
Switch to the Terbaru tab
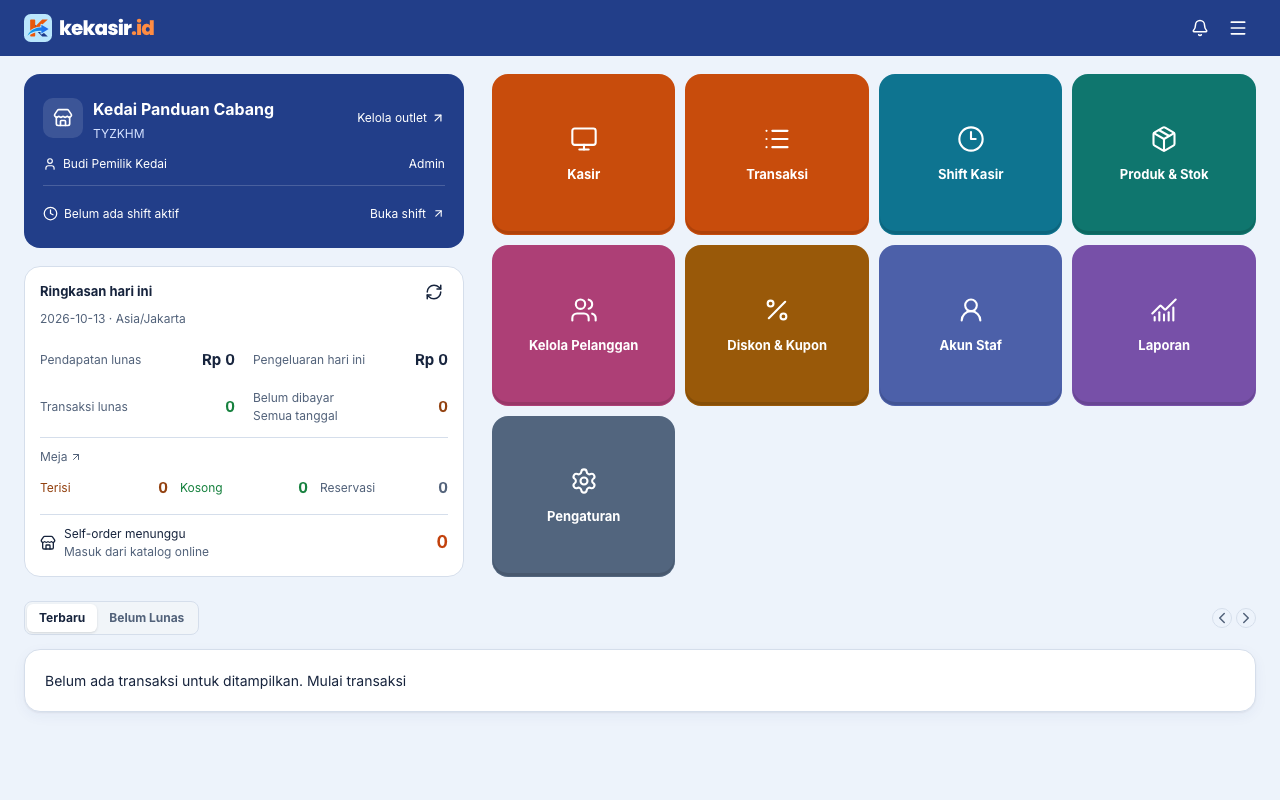[62, 618]
